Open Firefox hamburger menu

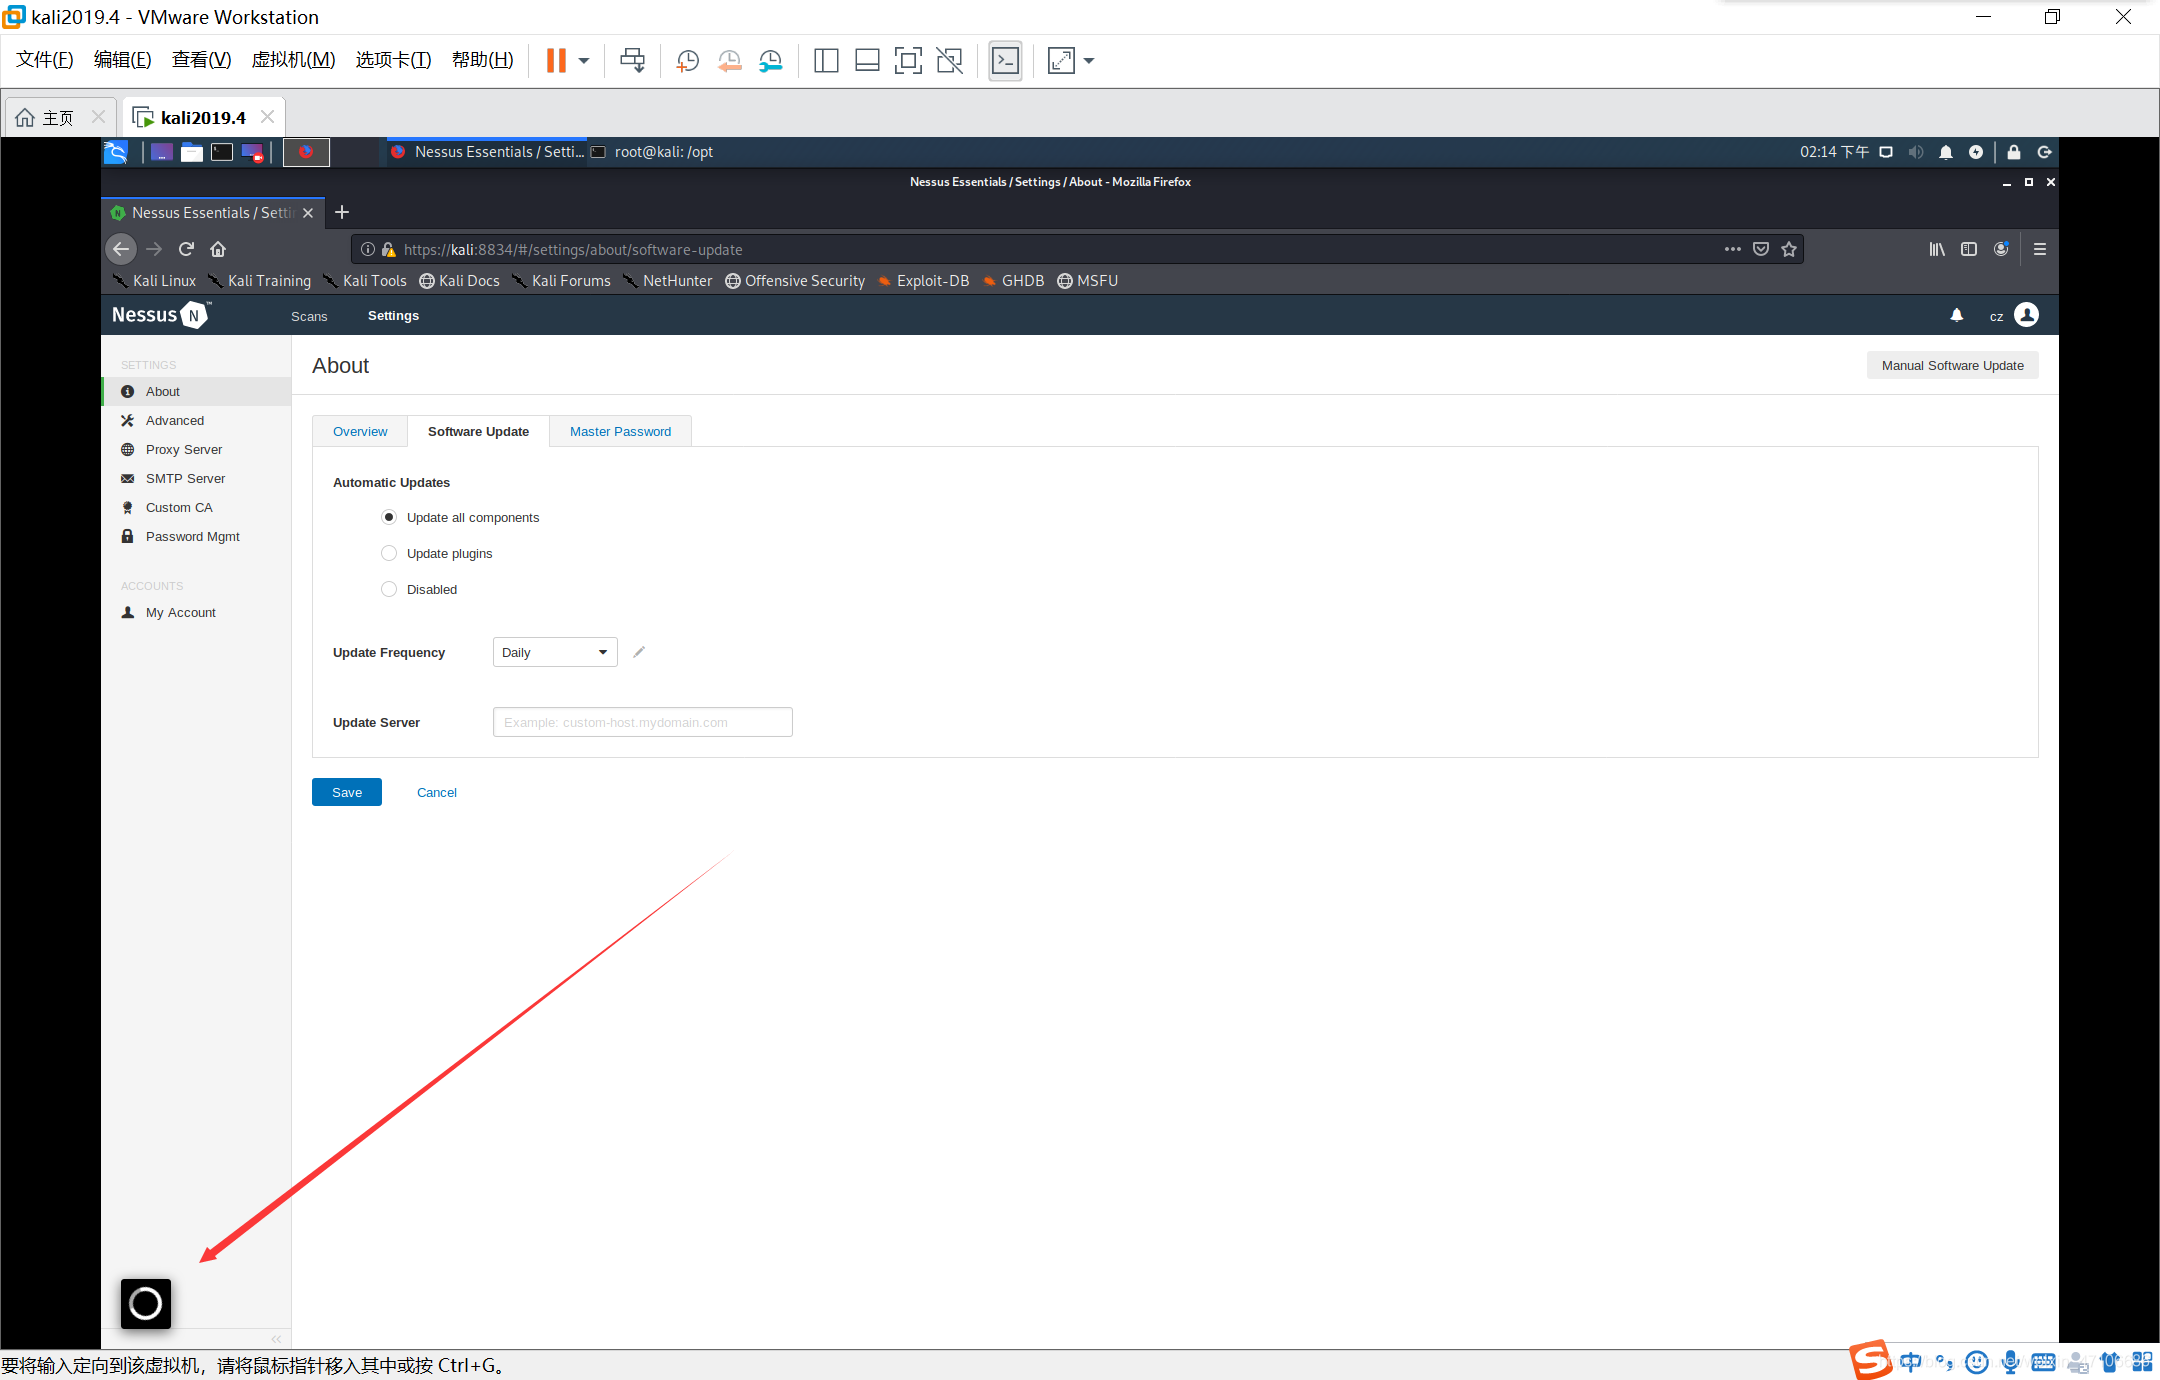coord(2039,249)
